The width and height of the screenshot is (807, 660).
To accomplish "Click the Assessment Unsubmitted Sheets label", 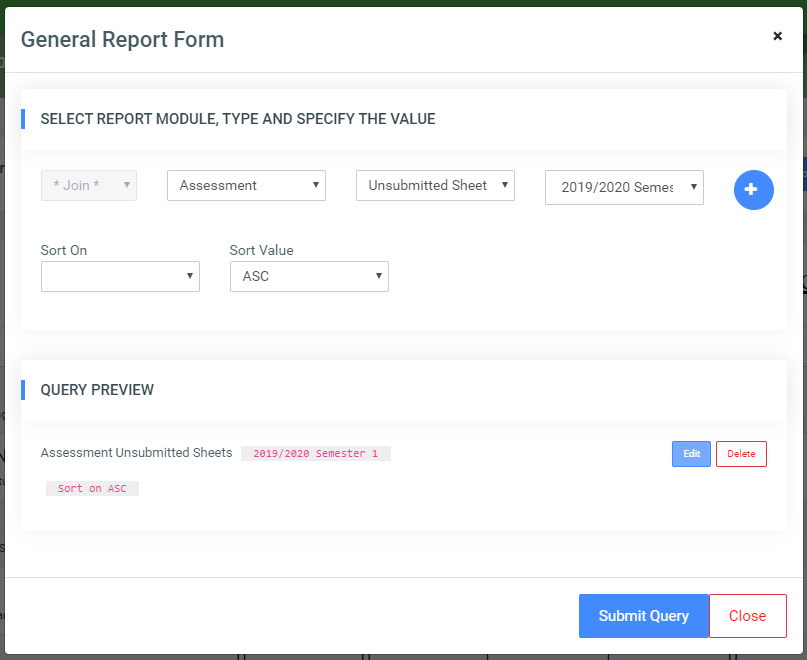I will coord(136,452).
